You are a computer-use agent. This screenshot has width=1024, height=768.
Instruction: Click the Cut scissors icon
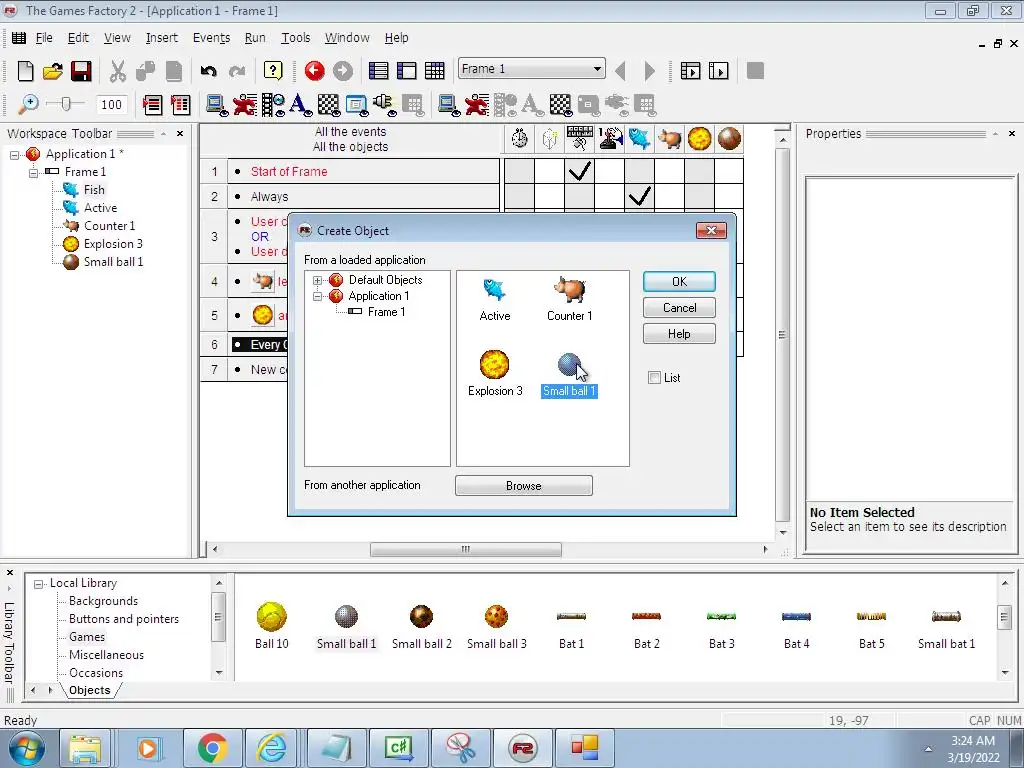pyautogui.click(x=118, y=71)
